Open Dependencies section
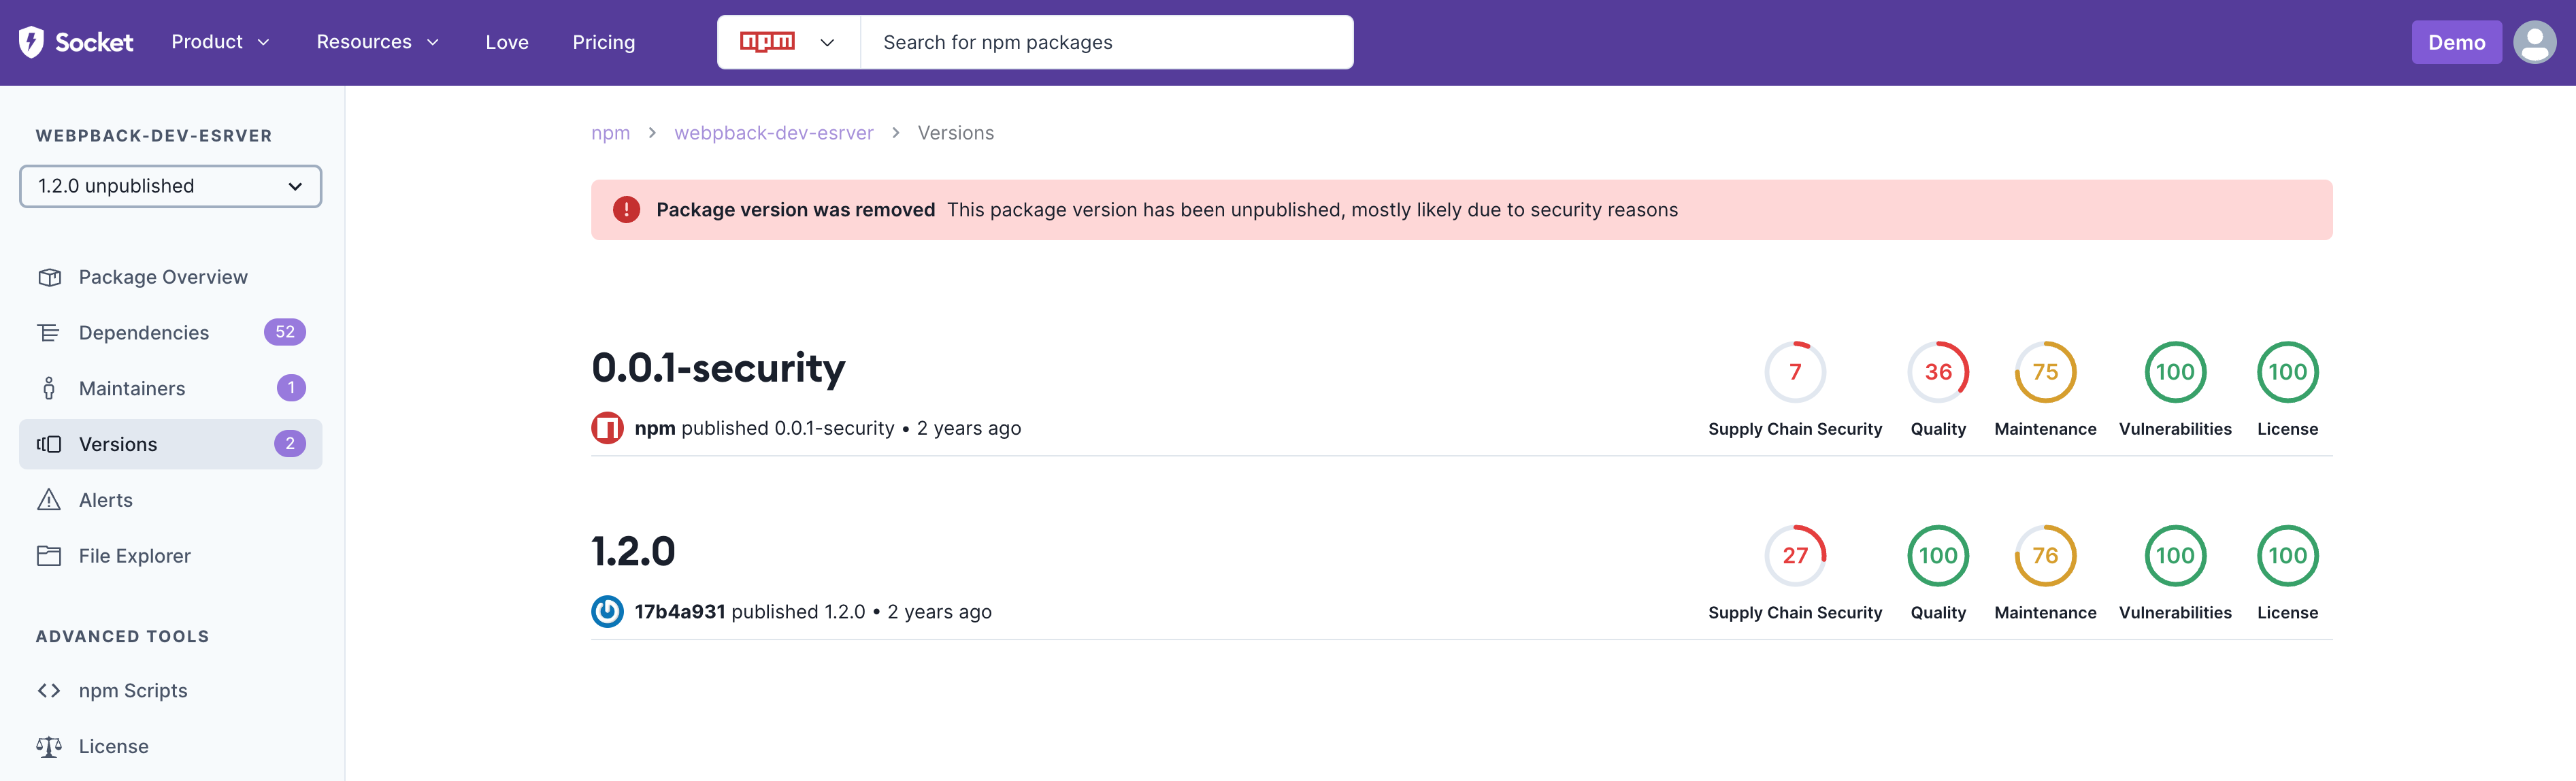 171,333
